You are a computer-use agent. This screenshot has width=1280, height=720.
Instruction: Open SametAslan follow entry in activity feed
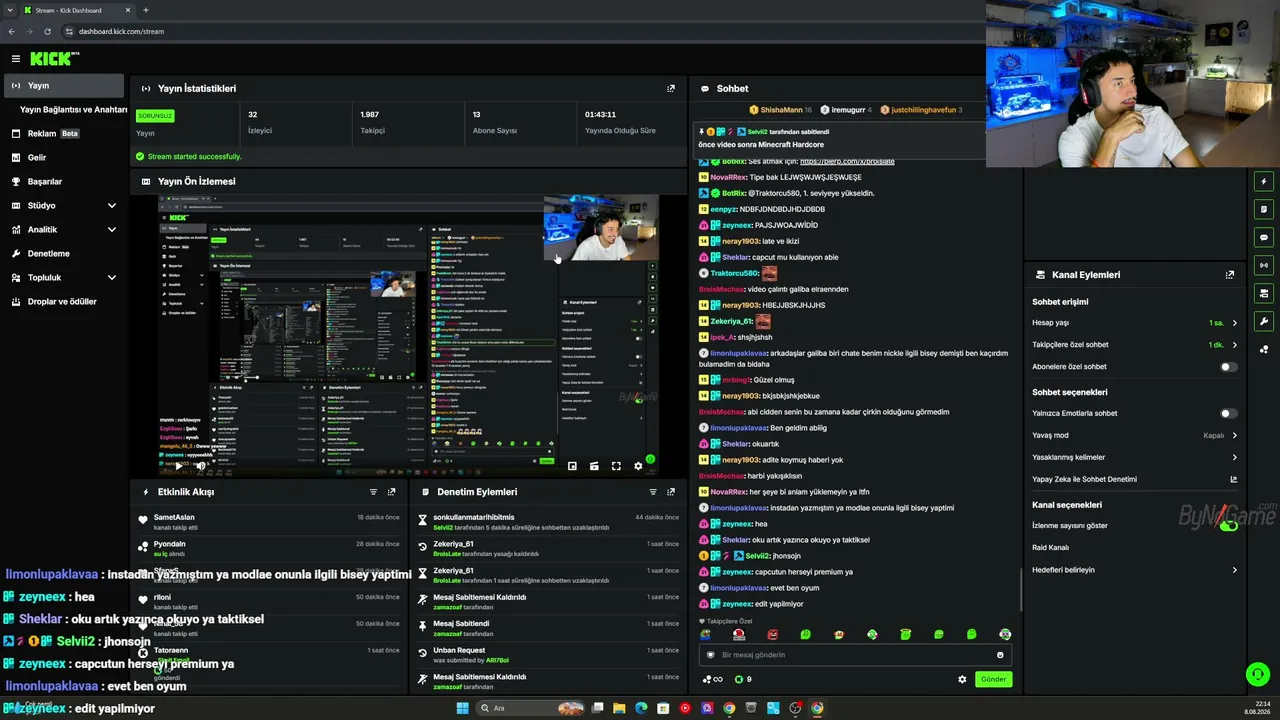click(270, 522)
